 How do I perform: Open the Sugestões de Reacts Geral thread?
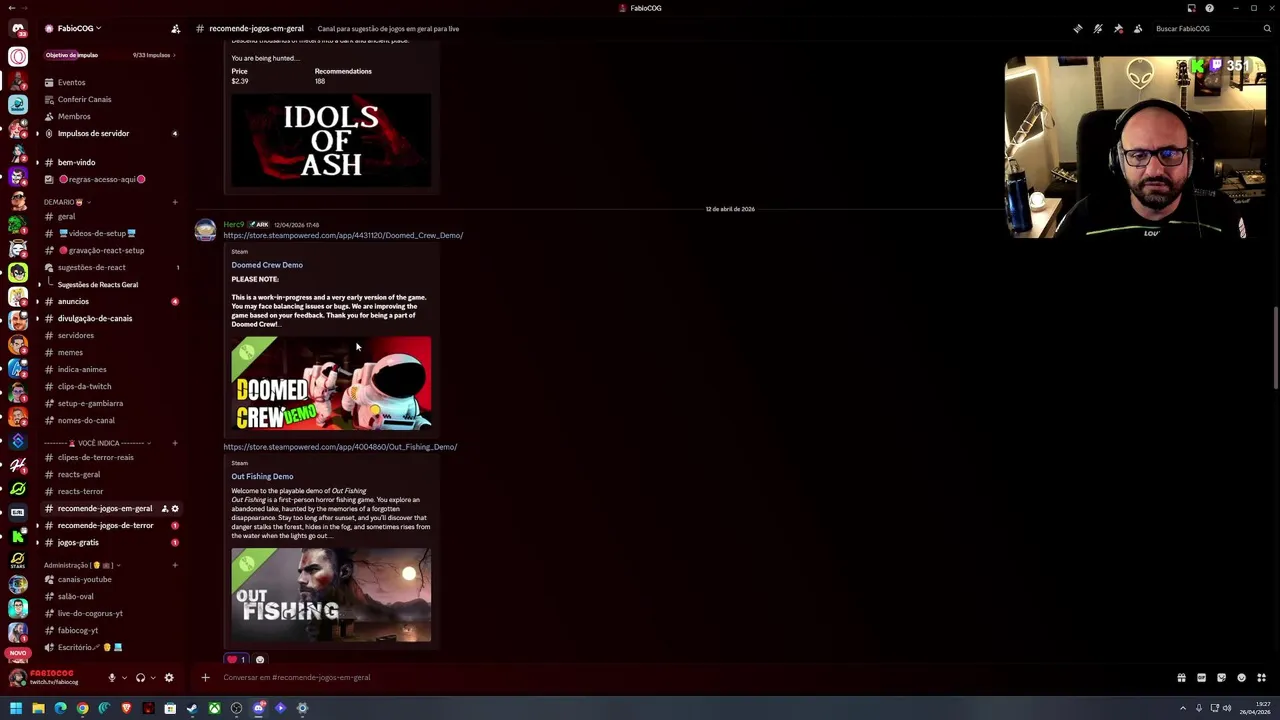click(98, 285)
